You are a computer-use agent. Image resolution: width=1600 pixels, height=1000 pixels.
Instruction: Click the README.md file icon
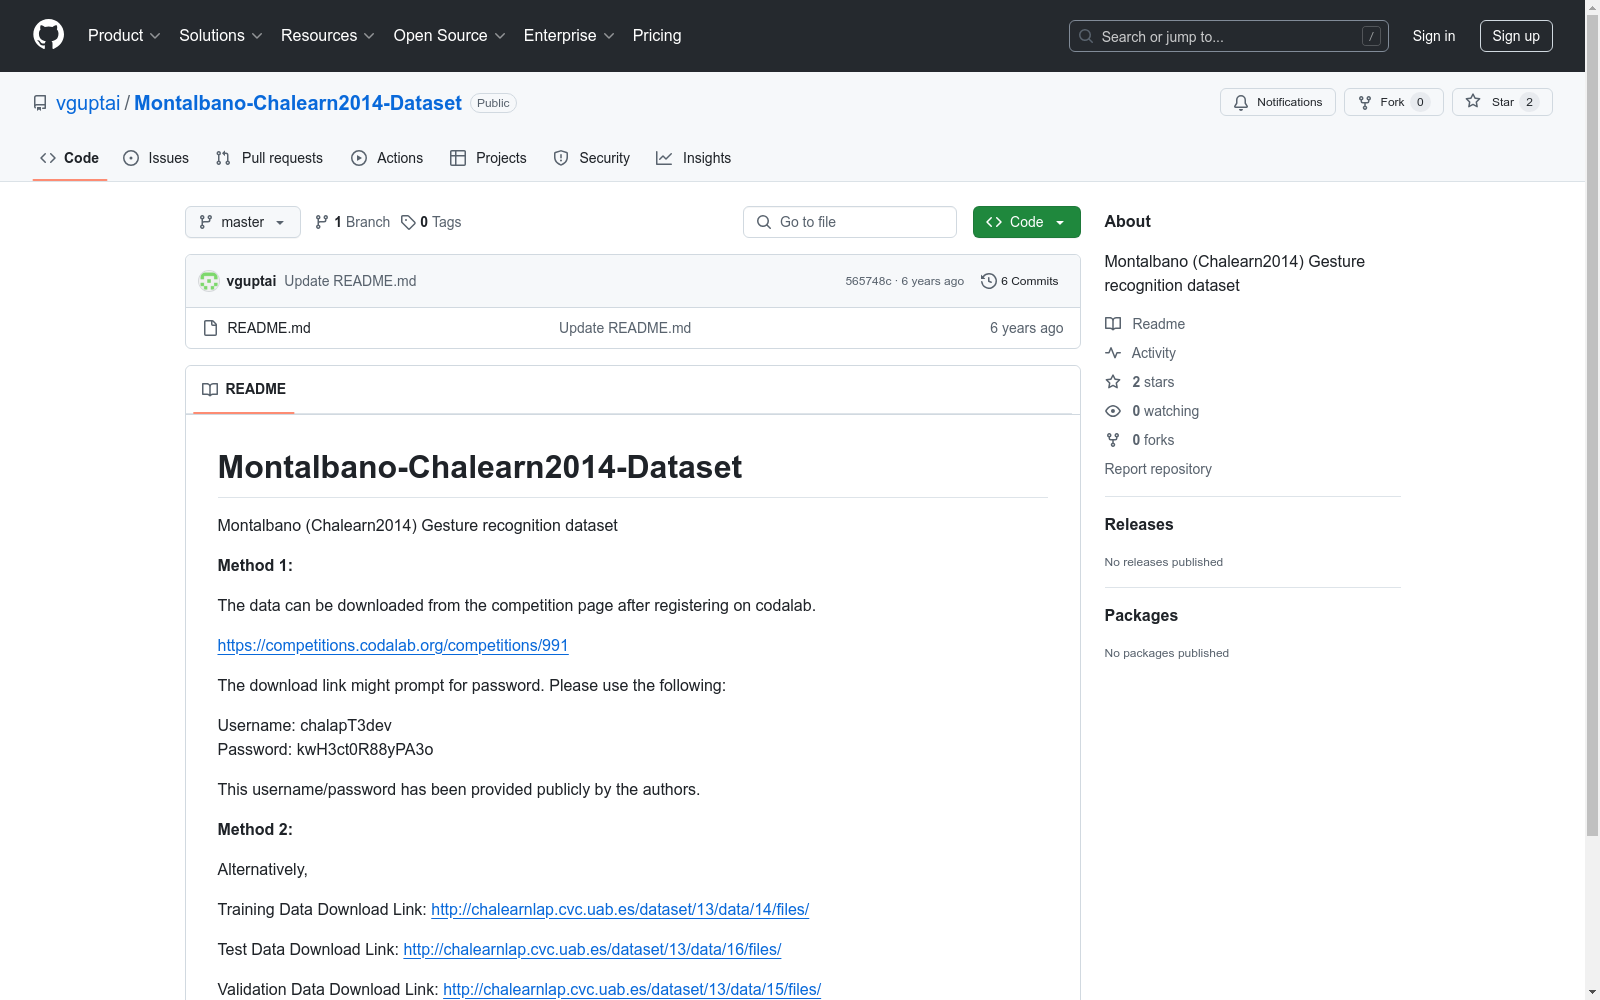[x=210, y=328]
